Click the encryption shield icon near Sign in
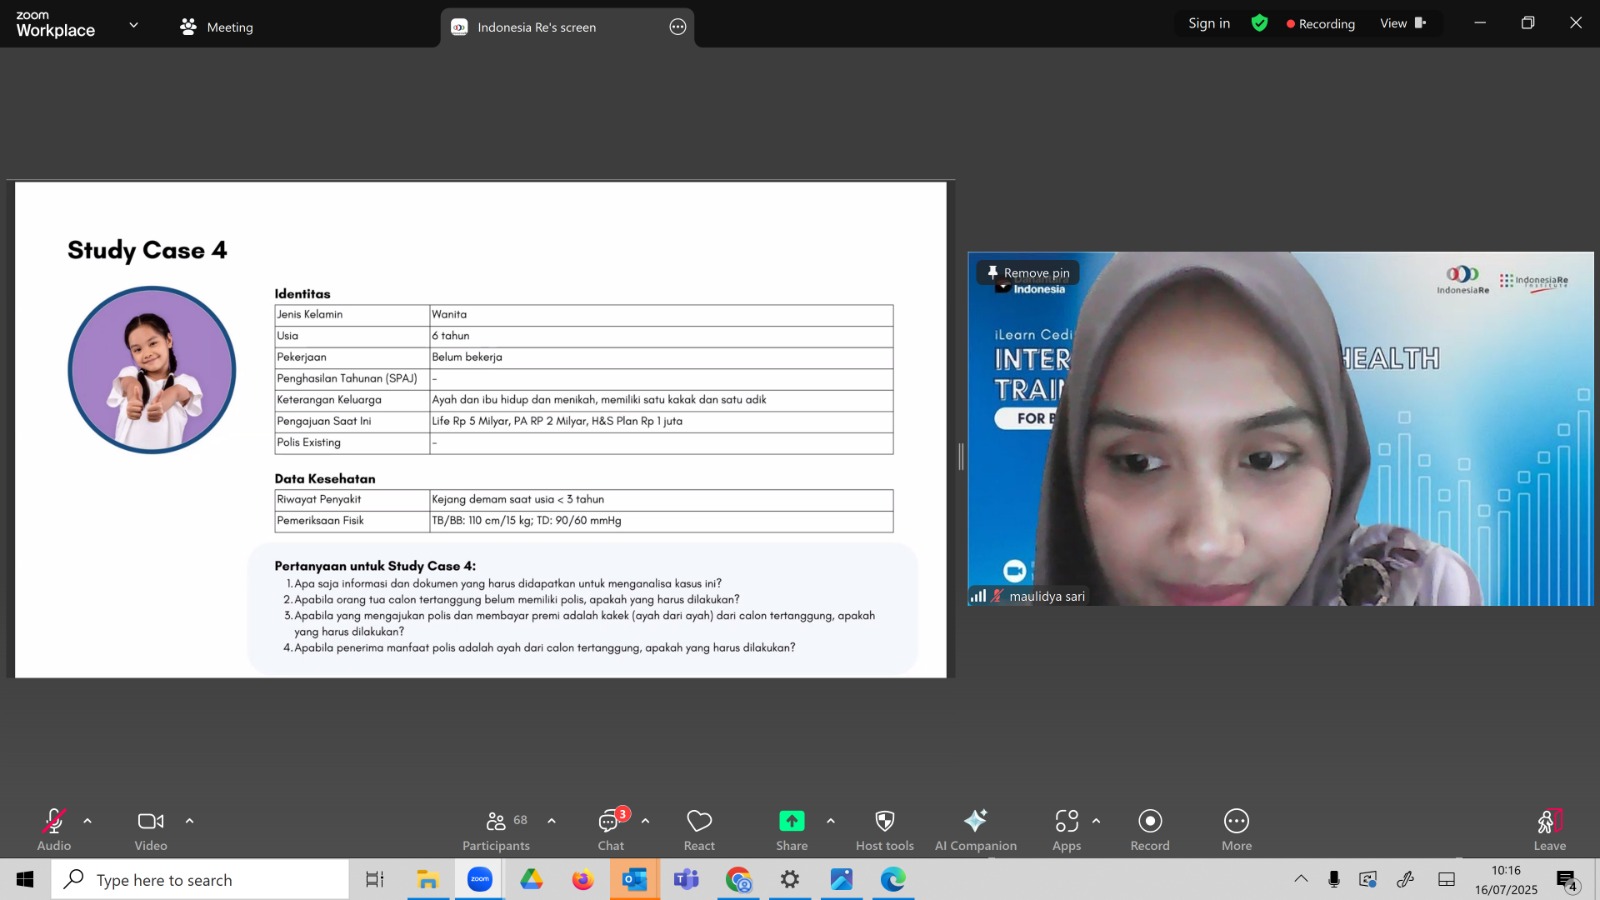 pos(1259,23)
